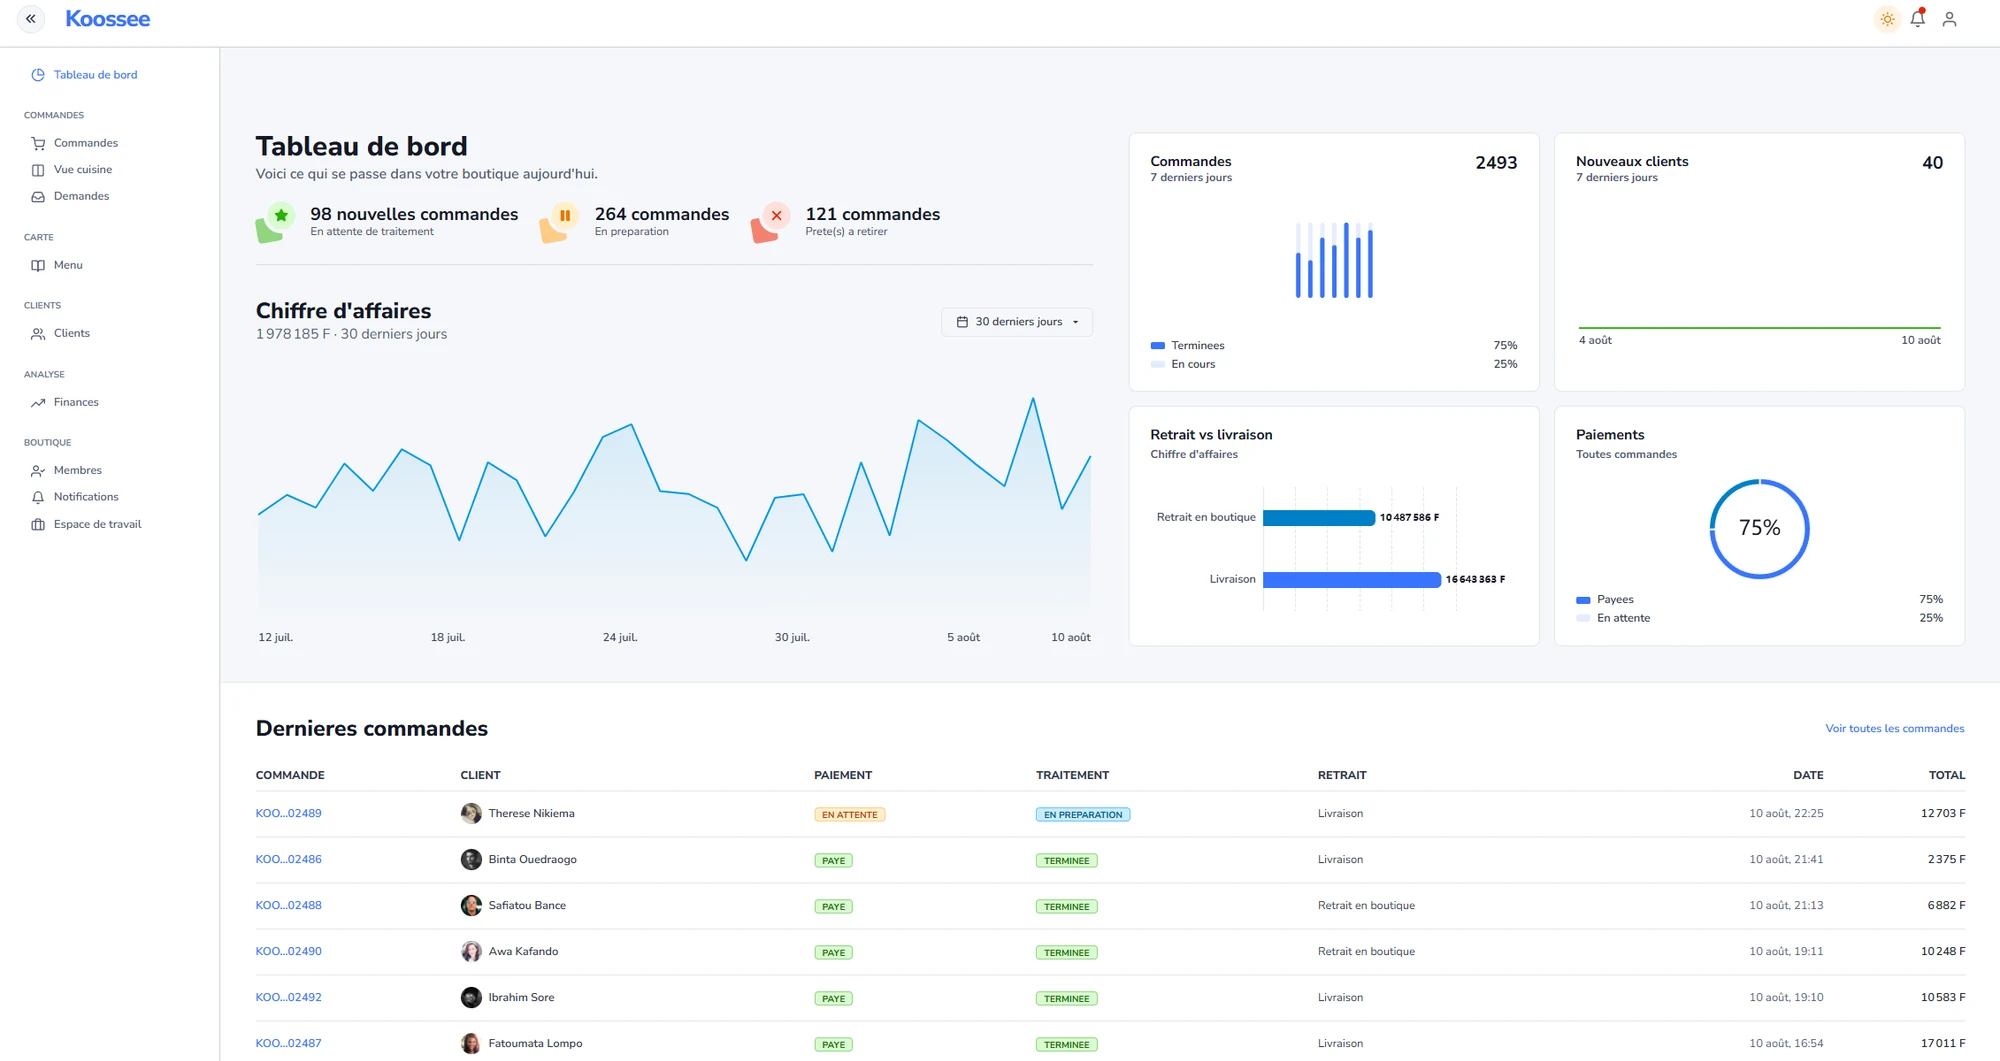2000x1061 pixels.
Task: Click the 75% payments donut chart
Action: [1759, 529]
